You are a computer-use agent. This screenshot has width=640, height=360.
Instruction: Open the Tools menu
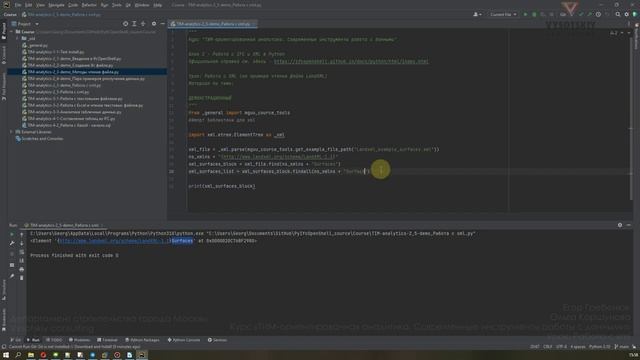tap(117, 5)
